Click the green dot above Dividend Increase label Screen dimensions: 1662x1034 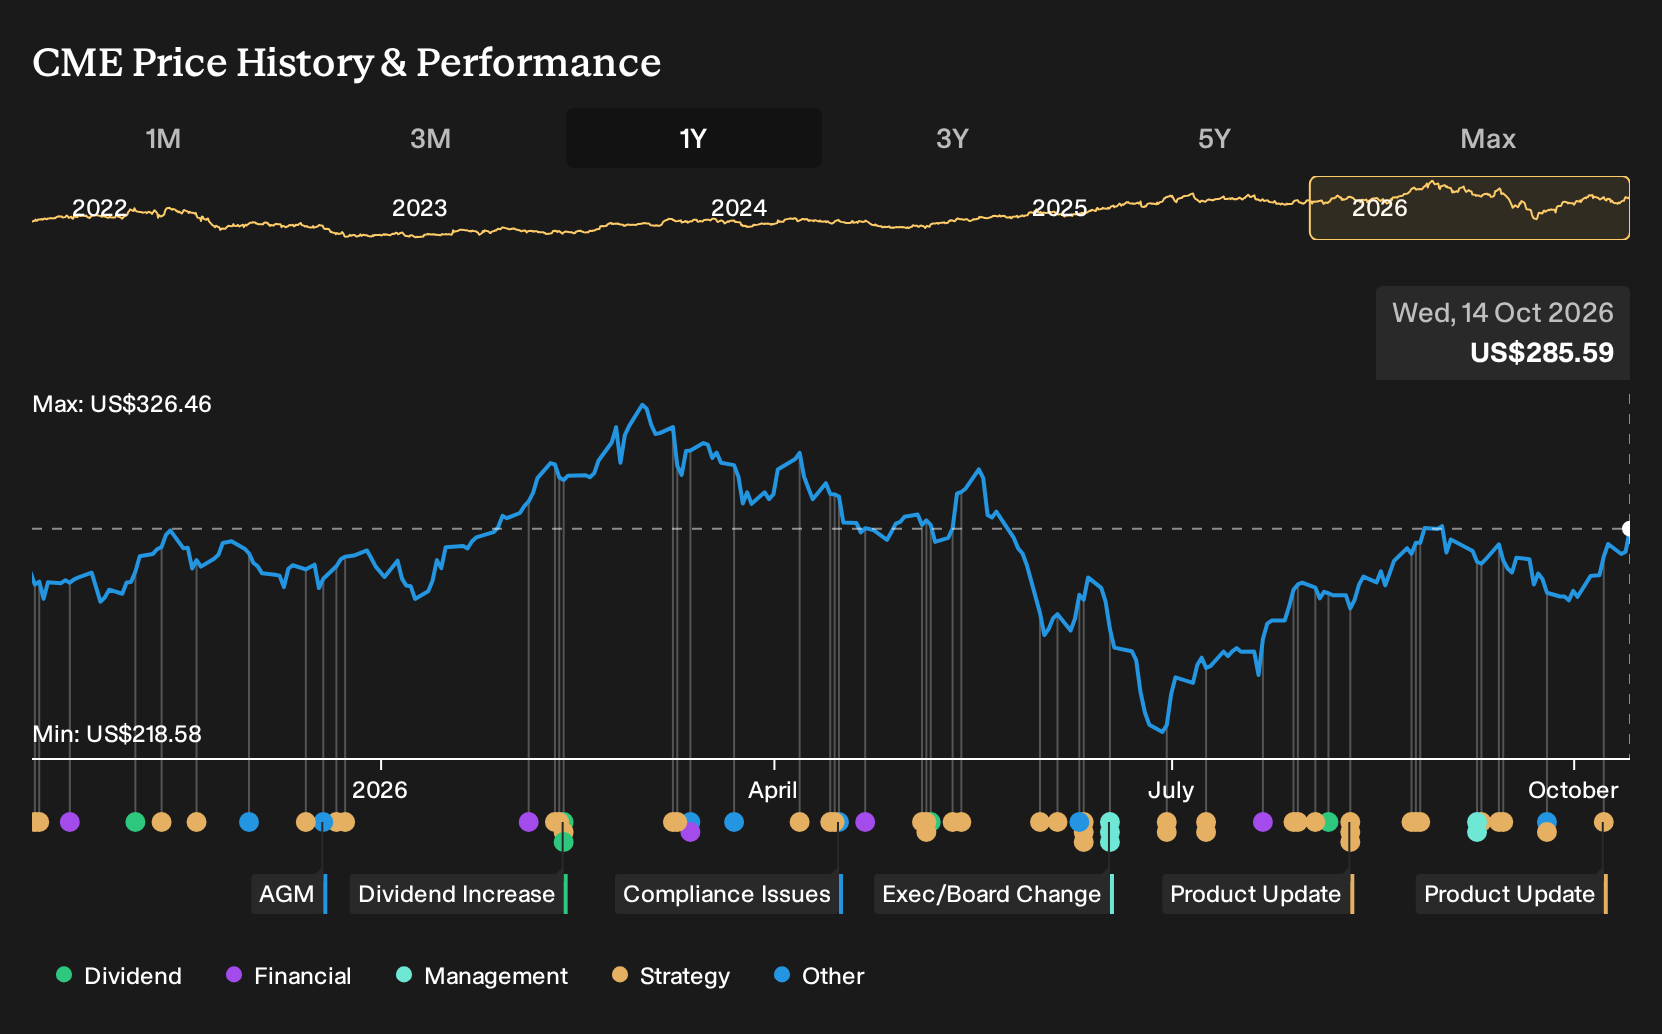[x=564, y=842]
